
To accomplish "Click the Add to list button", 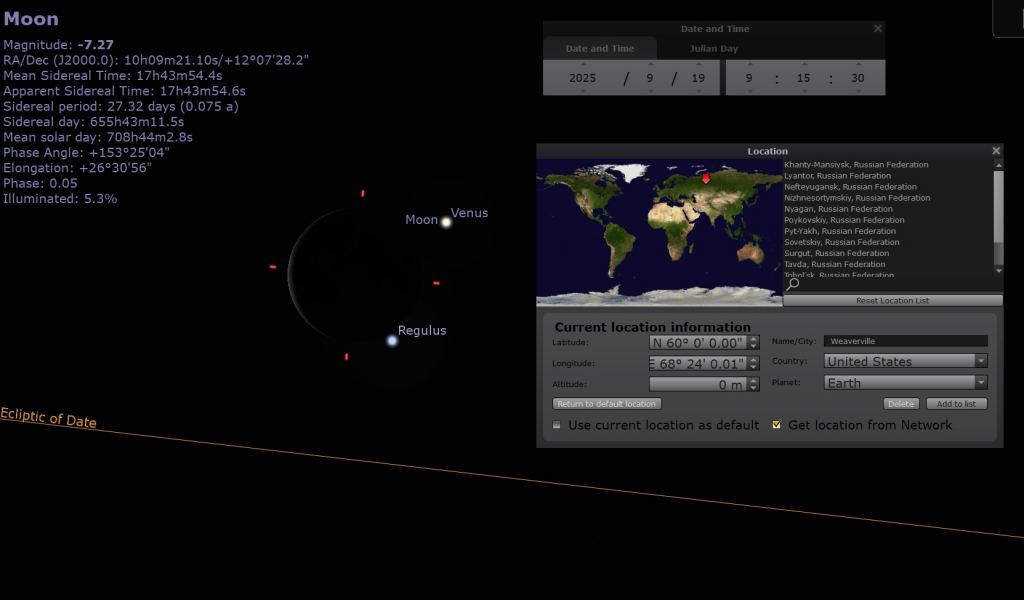I will (956, 404).
